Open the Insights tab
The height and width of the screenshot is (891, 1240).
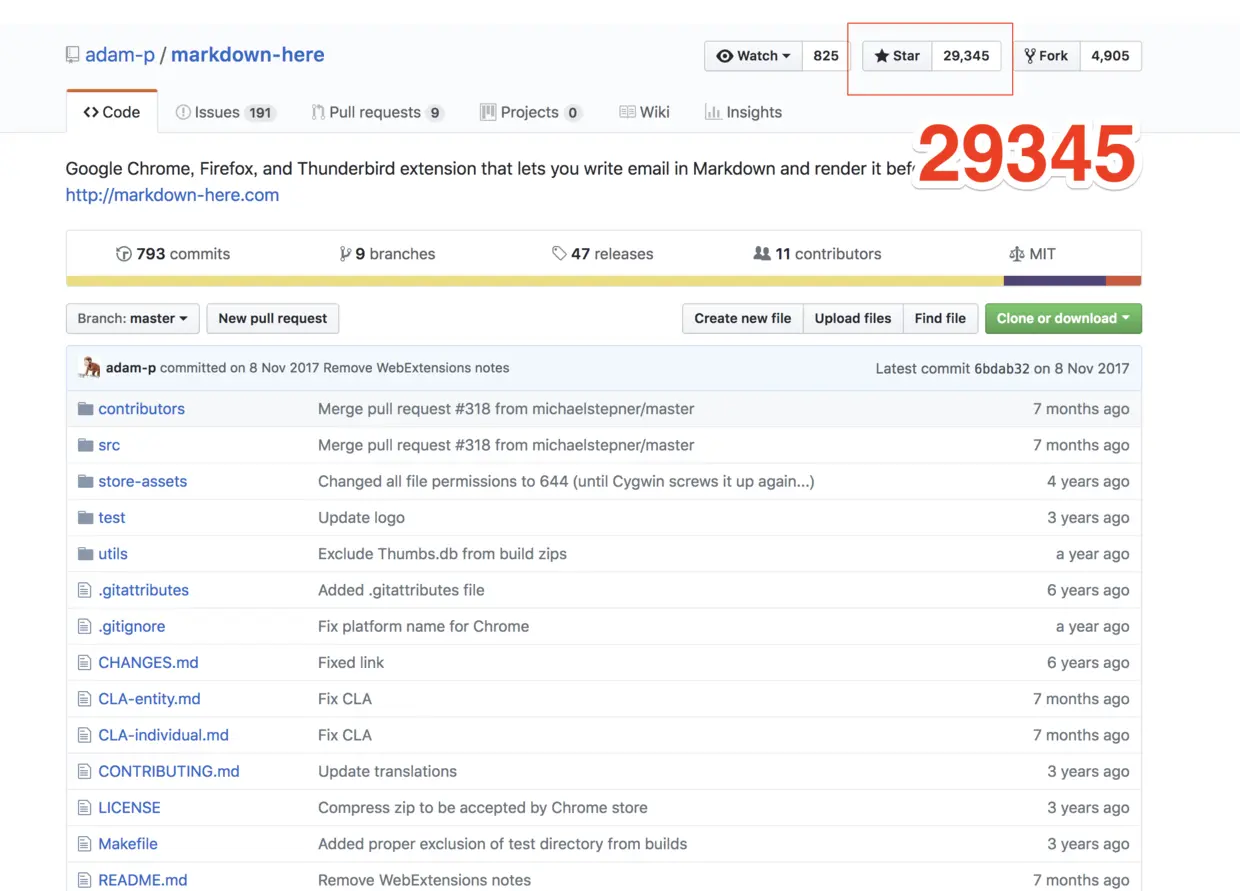click(743, 112)
